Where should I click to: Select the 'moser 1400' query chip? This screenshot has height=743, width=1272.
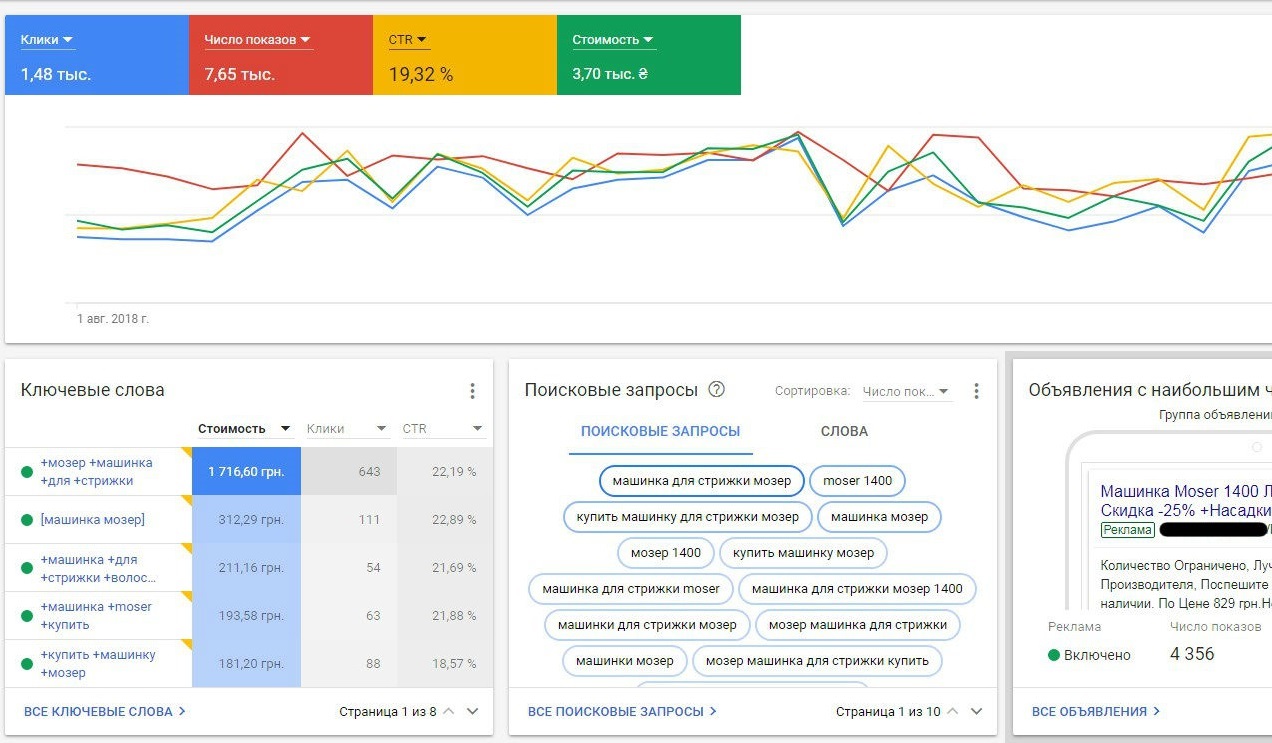[857, 481]
